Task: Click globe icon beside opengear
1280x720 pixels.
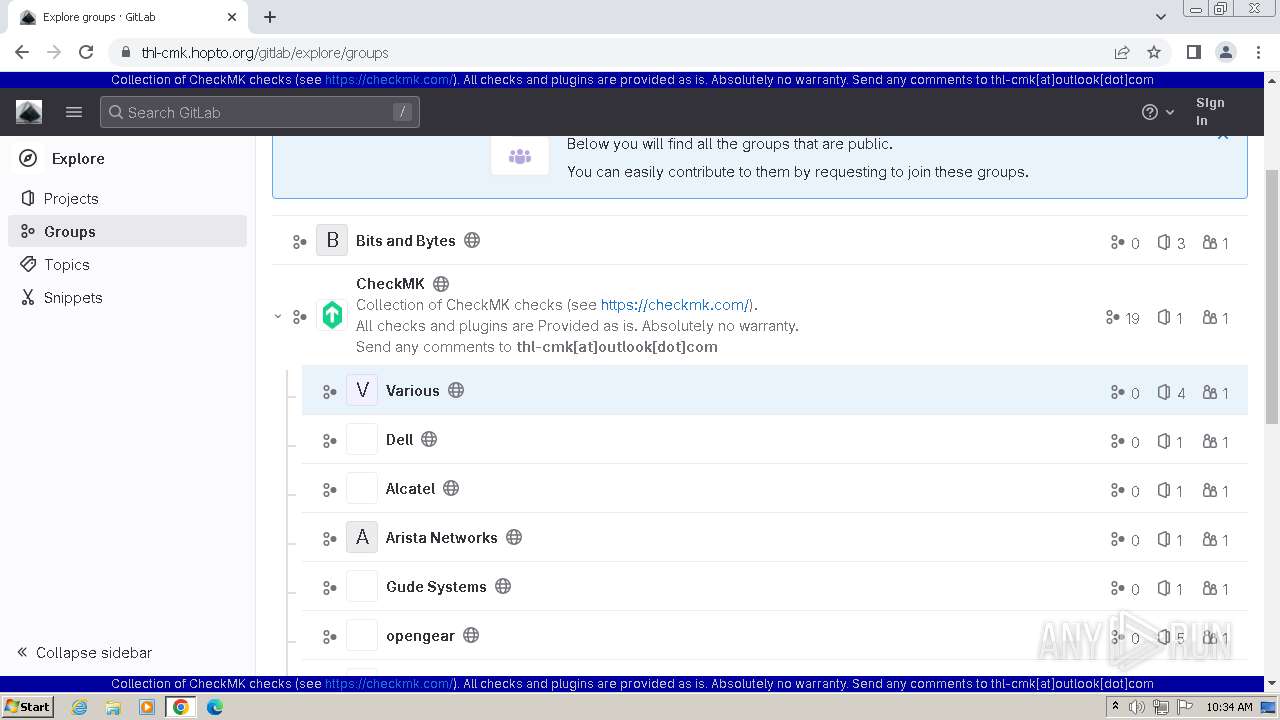Action: 471,635
